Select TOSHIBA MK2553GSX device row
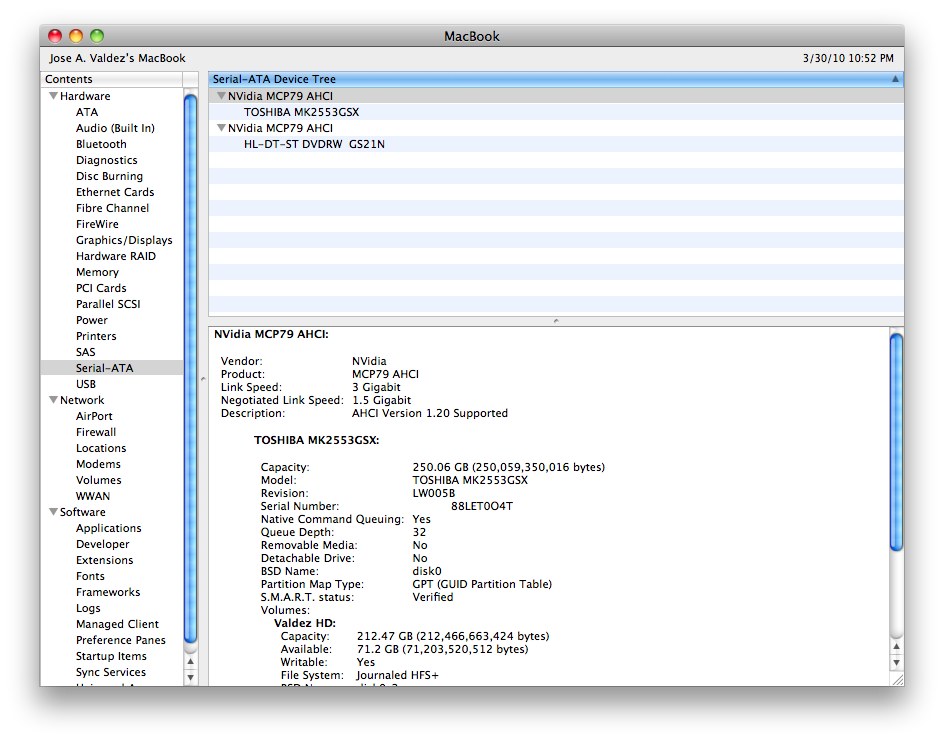The image size is (944, 741). click(556, 112)
